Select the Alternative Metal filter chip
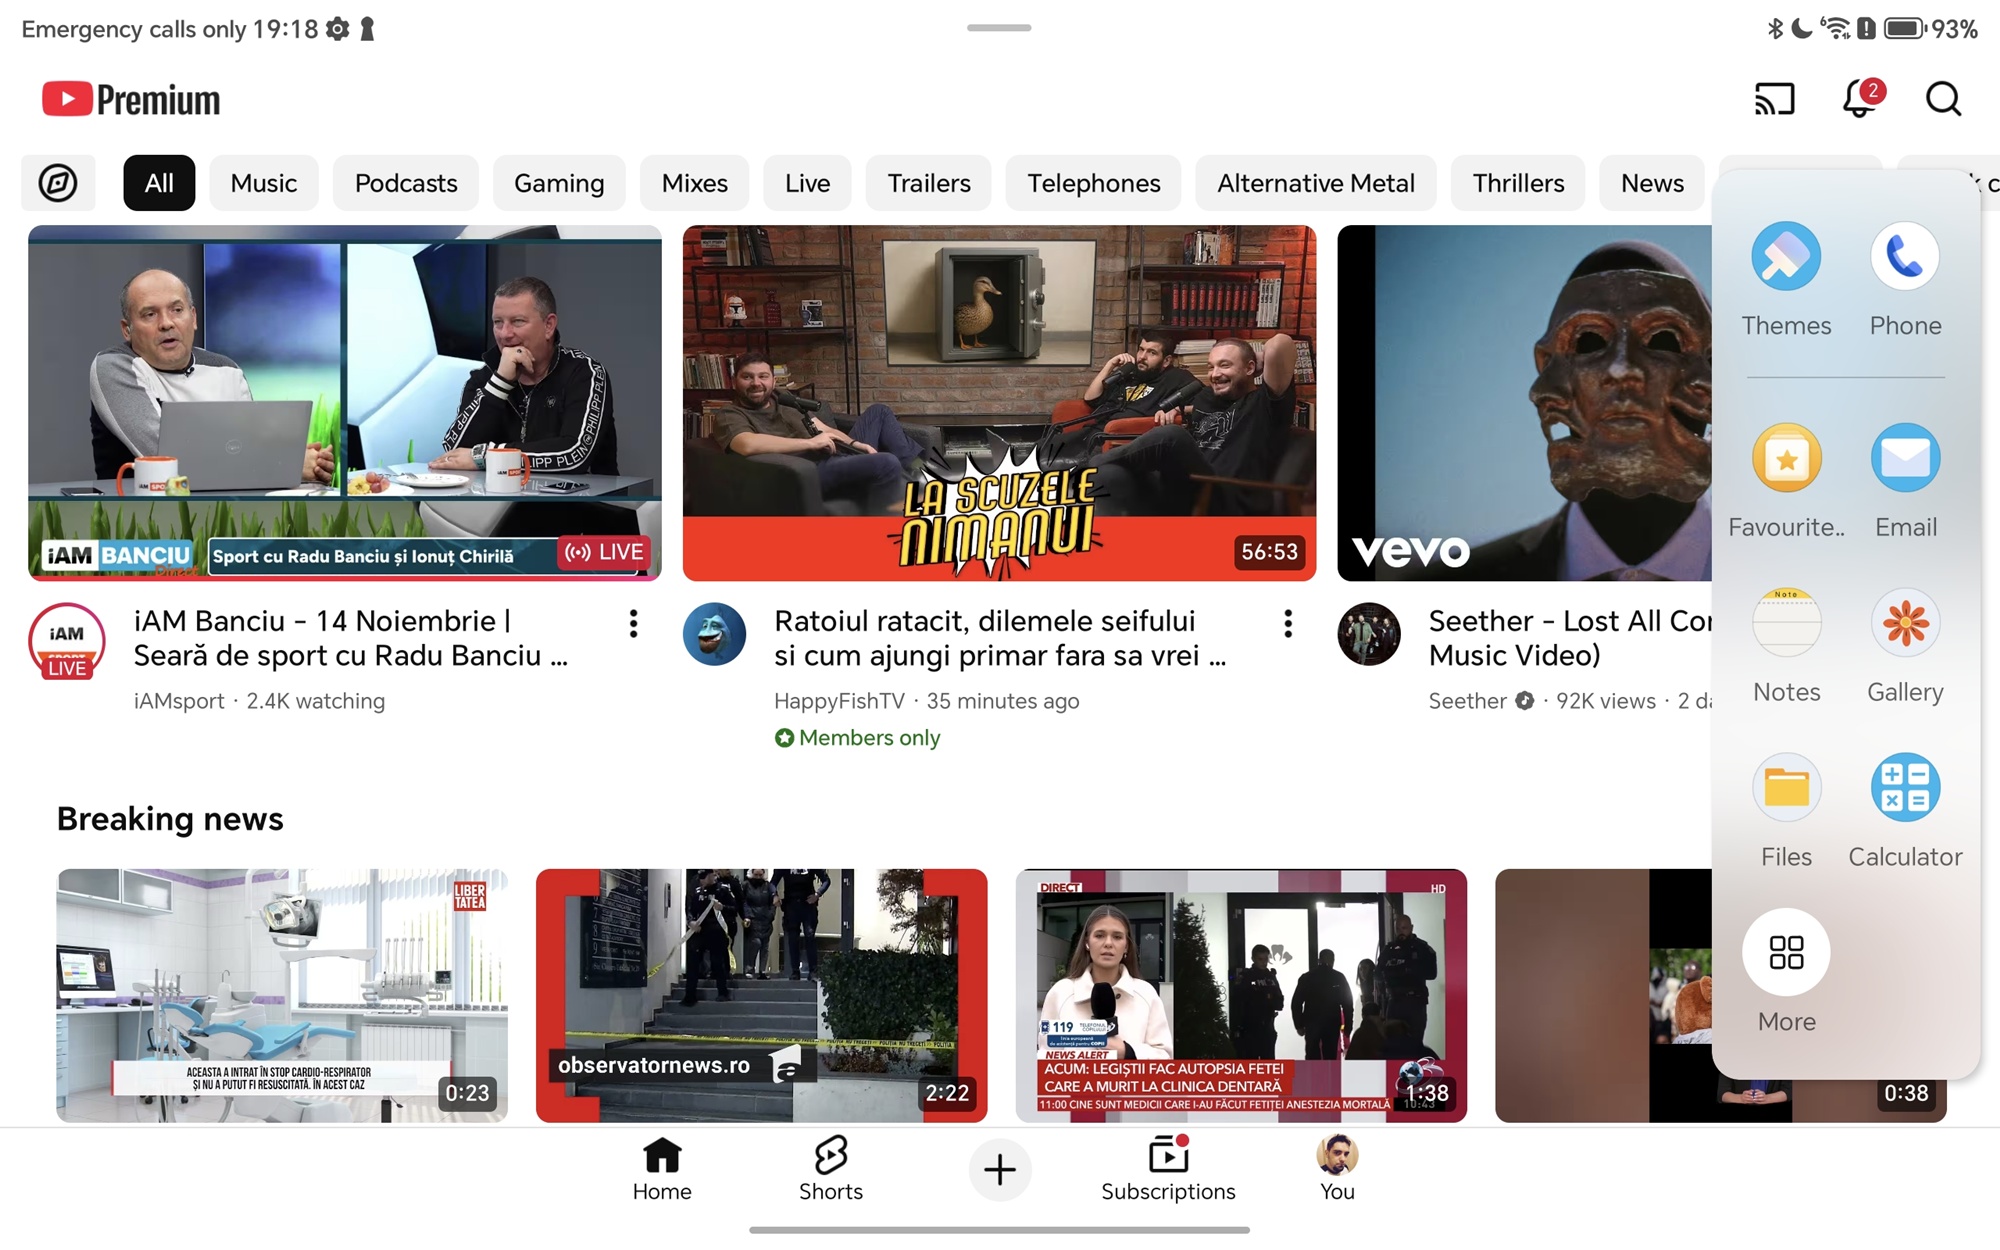2000x1250 pixels. coord(1315,183)
